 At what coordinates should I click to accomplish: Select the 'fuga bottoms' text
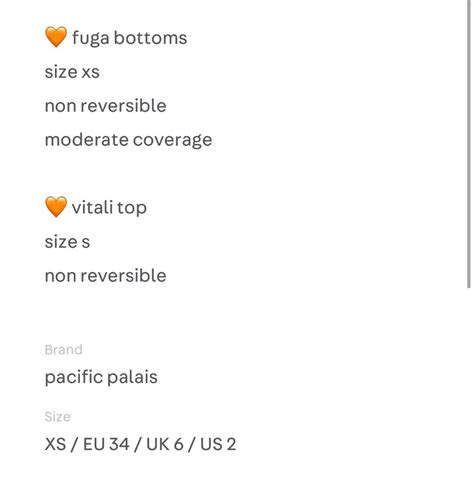click(130, 38)
